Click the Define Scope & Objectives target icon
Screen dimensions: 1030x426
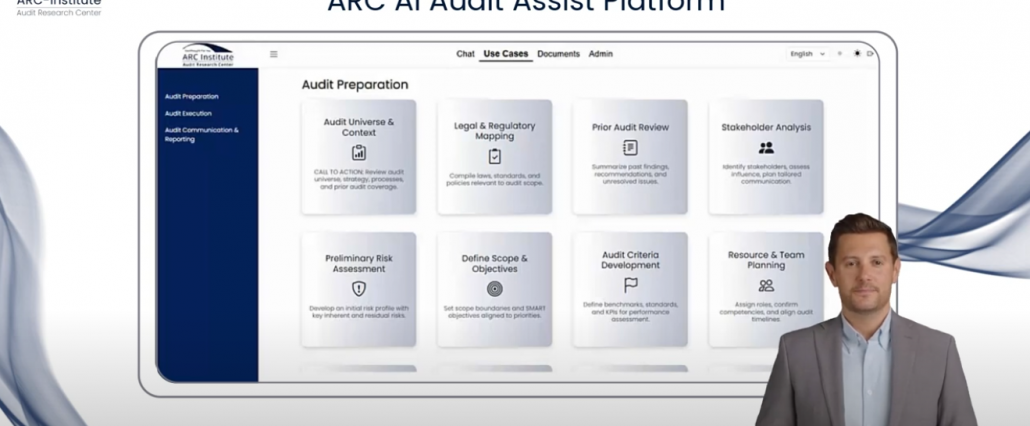[x=495, y=289]
